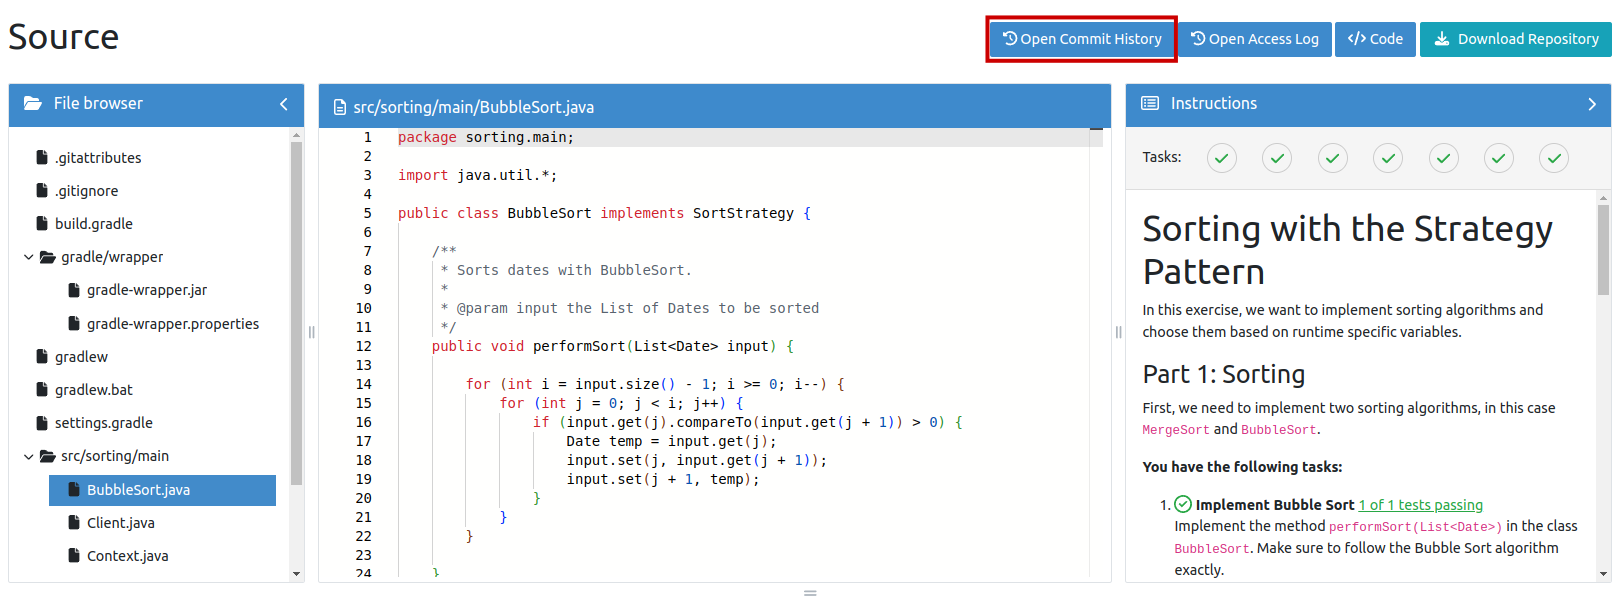Select the first task checkmark circle
This screenshot has height=596, width=1622.
point(1221,158)
